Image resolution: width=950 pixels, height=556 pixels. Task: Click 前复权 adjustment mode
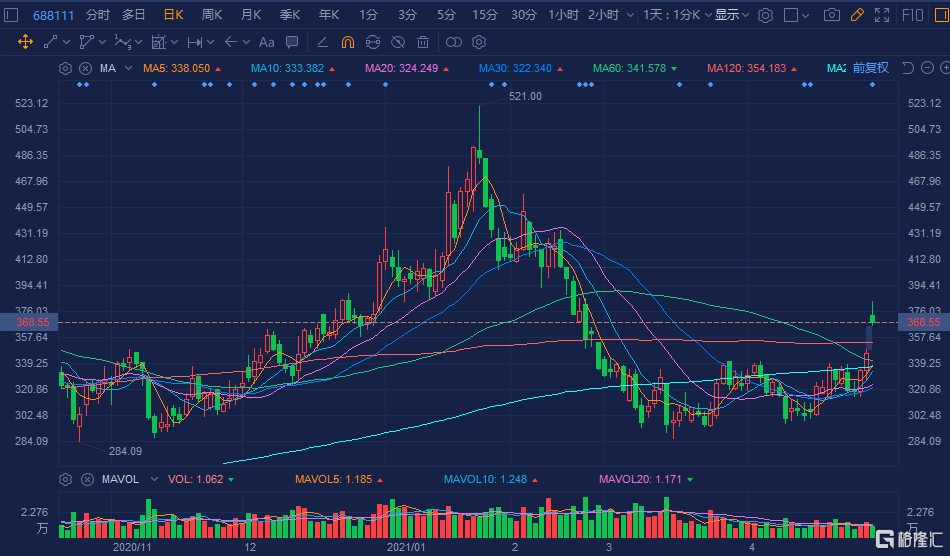pyautogui.click(x=870, y=68)
